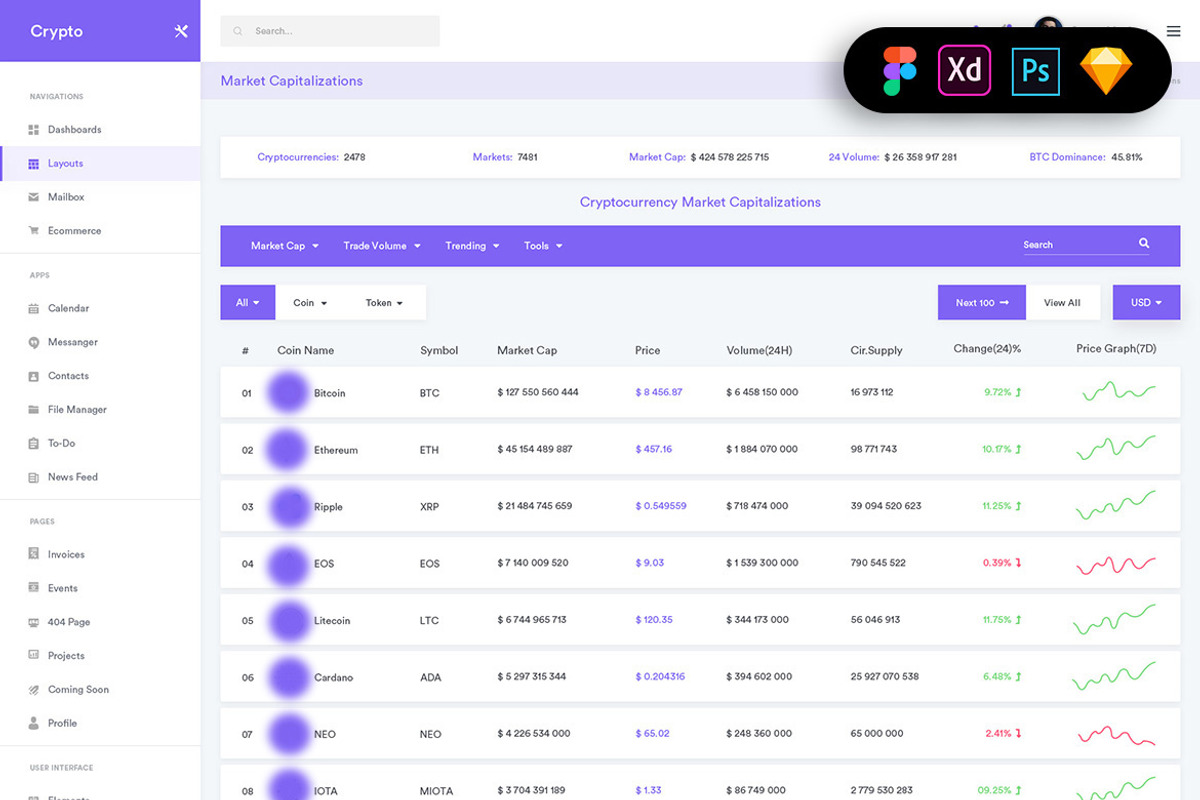
Task: Go to Ecommerce in sidebar
Action: pyautogui.click(x=74, y=231)
